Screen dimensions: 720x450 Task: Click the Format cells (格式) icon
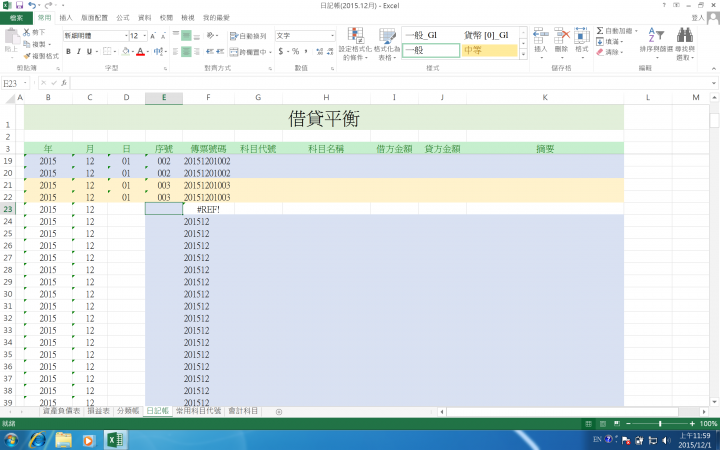click(x=581, y=35)
